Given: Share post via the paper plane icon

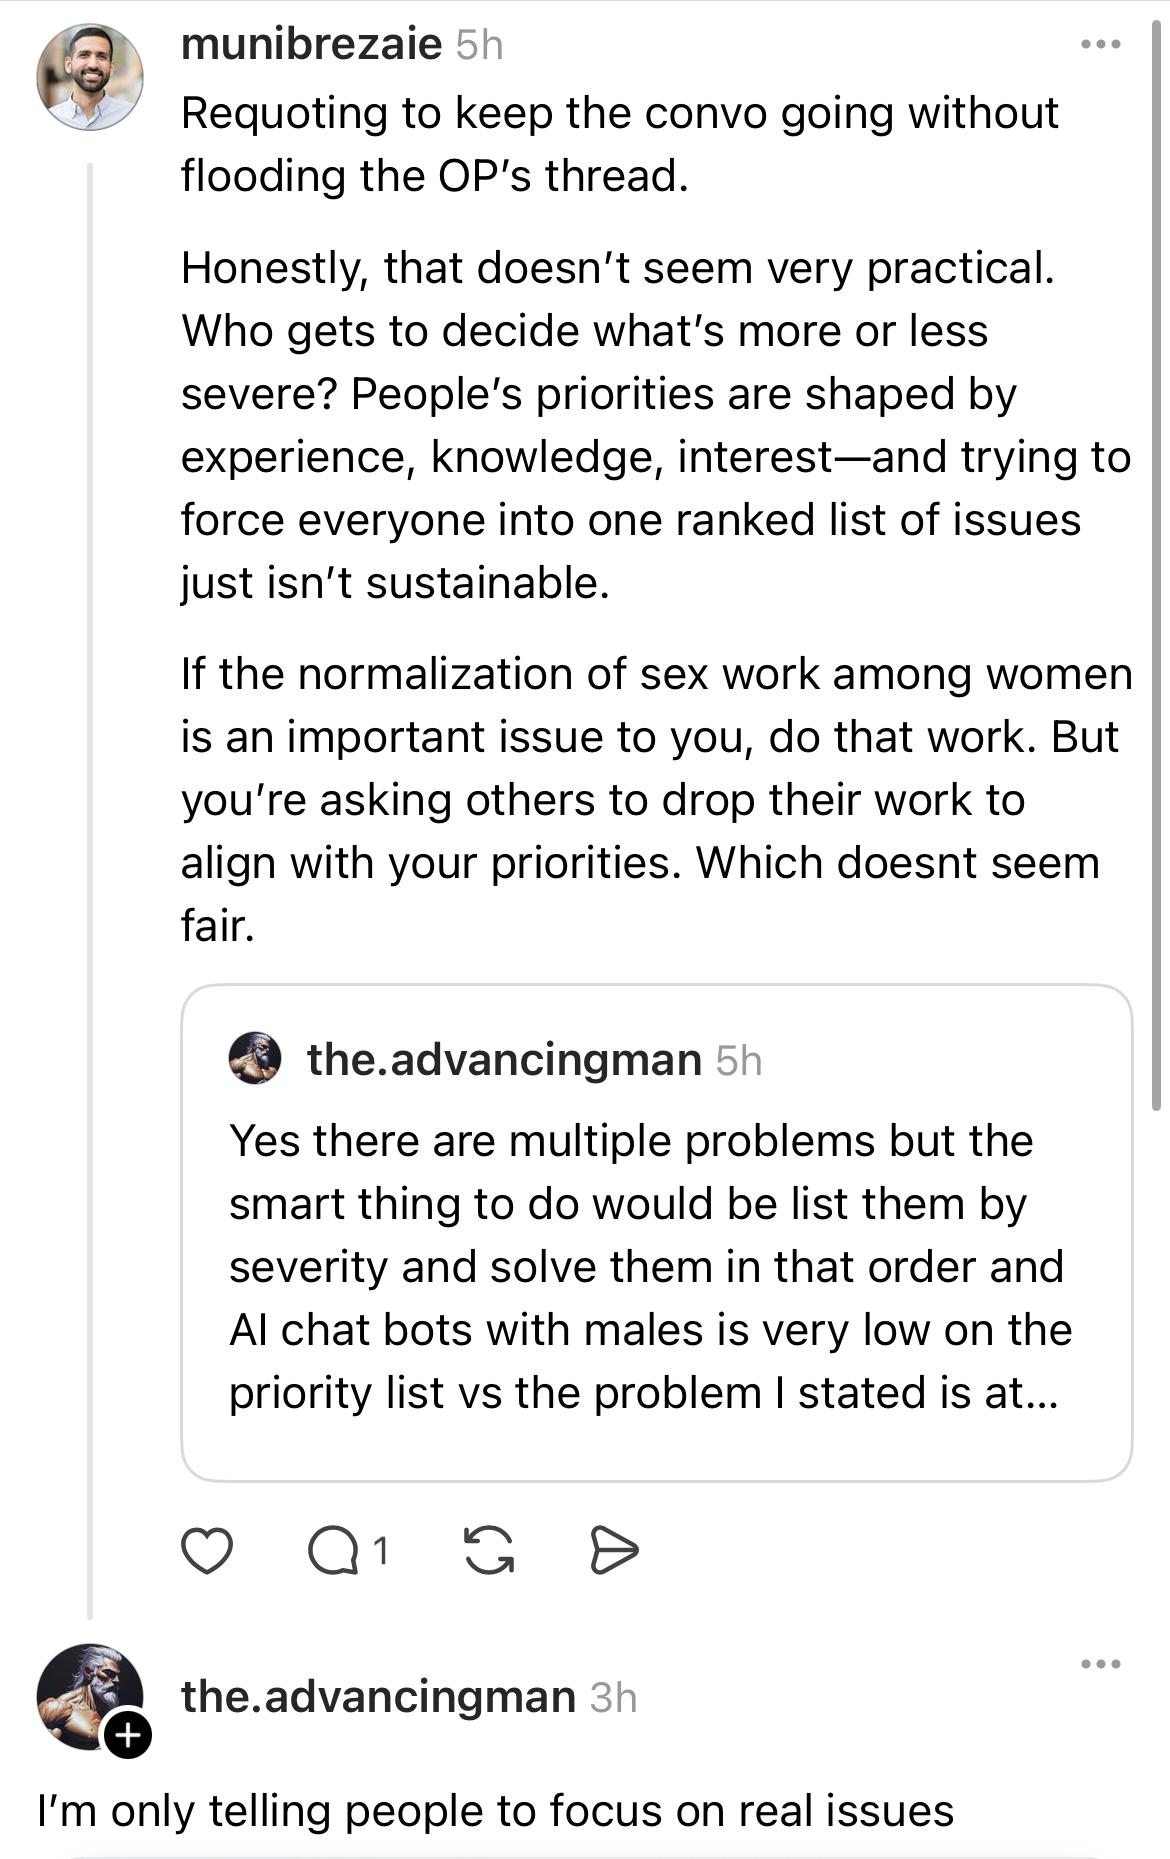Looking at the screenshot, I should point(613,1551).
